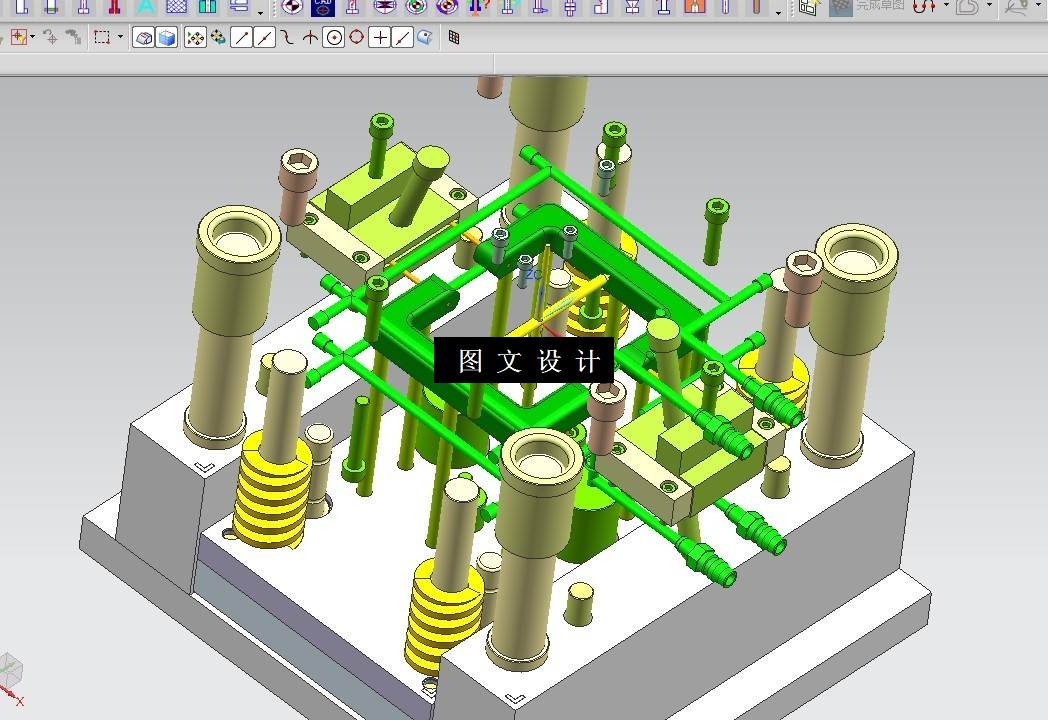
Task: Expand the first top toolbar overflow arrow
Action: coord(261,12)
